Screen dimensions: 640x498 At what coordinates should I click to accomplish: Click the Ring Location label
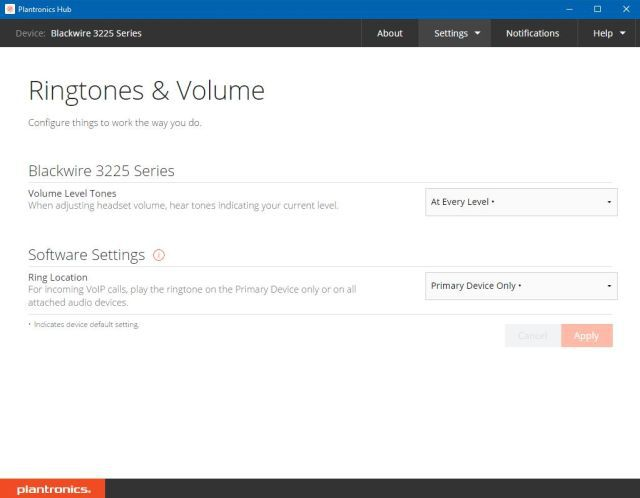pos(58,278)
